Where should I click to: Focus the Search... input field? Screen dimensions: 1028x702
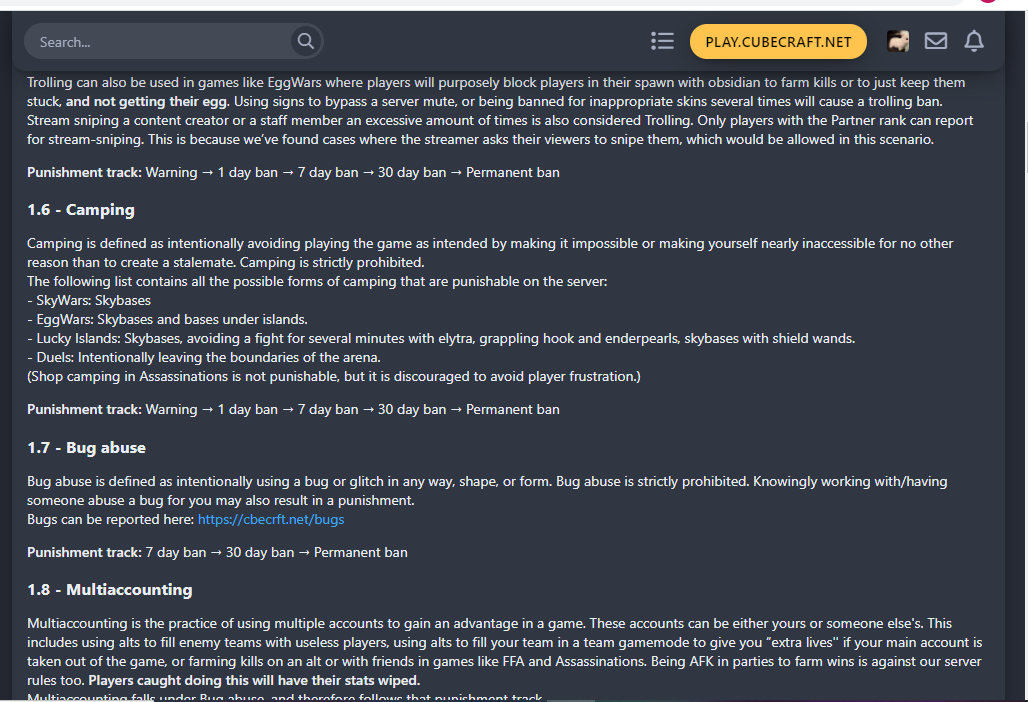[157, 42]
